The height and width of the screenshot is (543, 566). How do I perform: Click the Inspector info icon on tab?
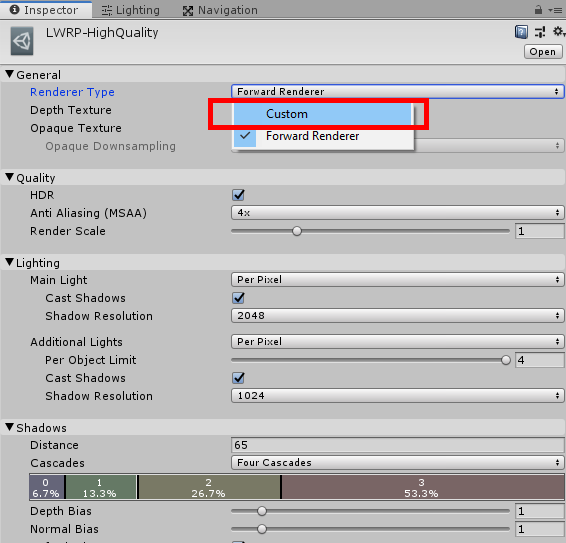point(14,10)
